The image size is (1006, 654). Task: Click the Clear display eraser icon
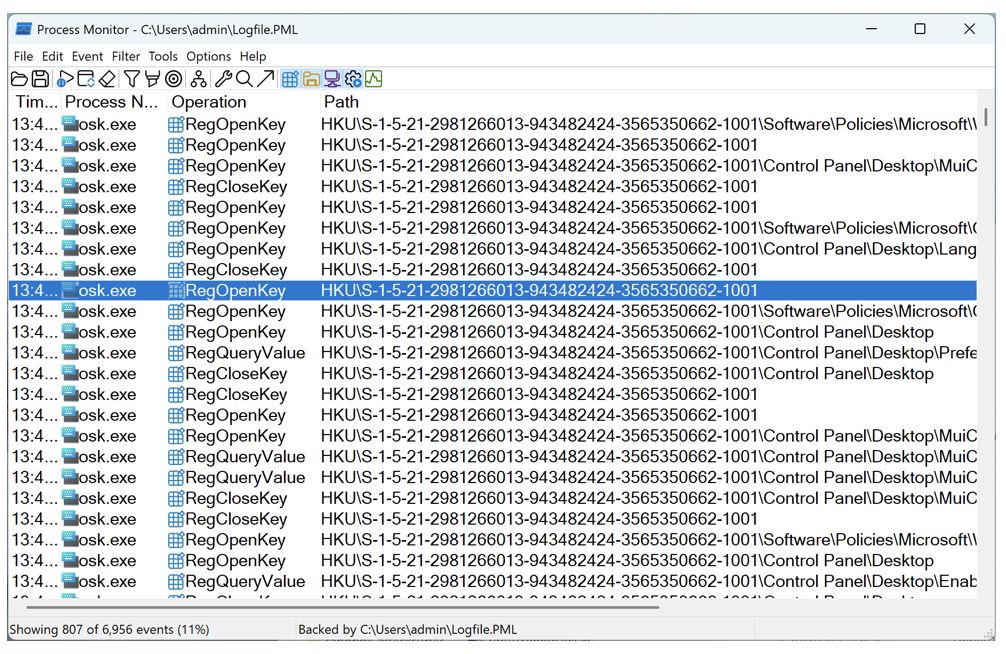pyautogui.click(x=107, y=79)
